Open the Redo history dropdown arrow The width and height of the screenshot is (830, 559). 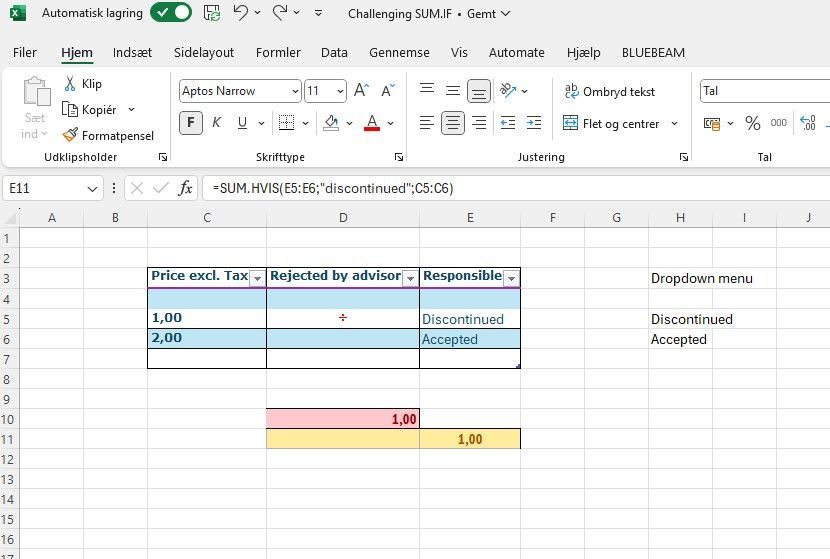[x=296, y=12]
